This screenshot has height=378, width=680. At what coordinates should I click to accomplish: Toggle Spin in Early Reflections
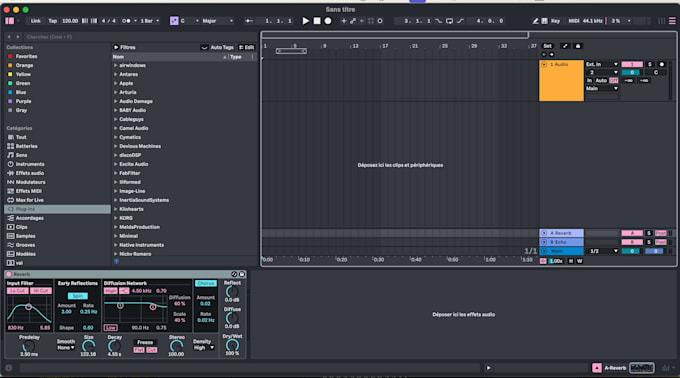tap(78, 296)
